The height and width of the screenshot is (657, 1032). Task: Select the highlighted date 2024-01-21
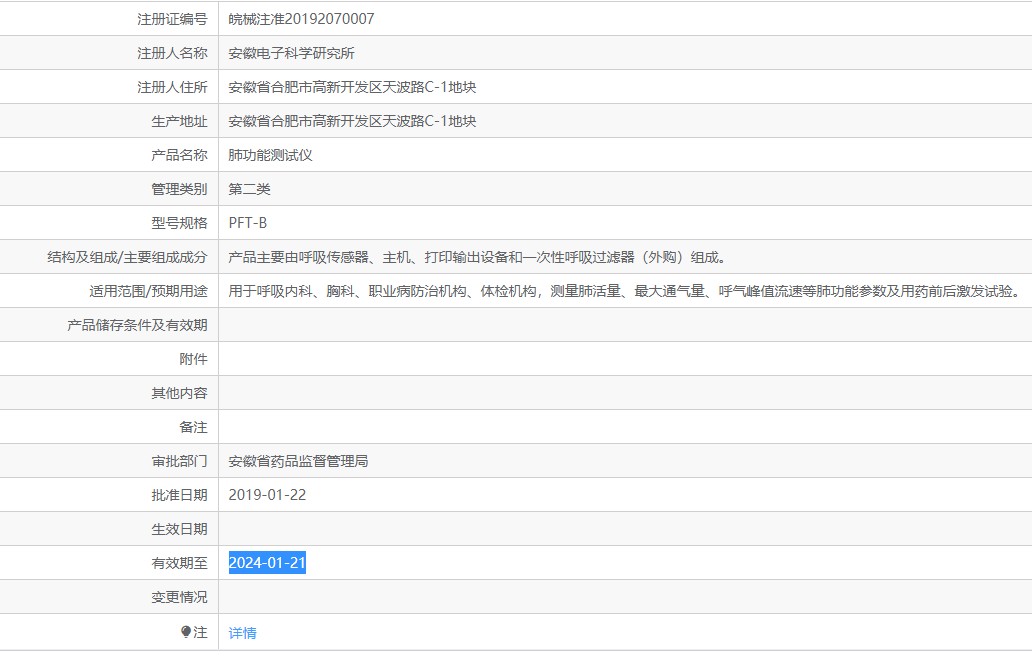(x=267, y=563)
